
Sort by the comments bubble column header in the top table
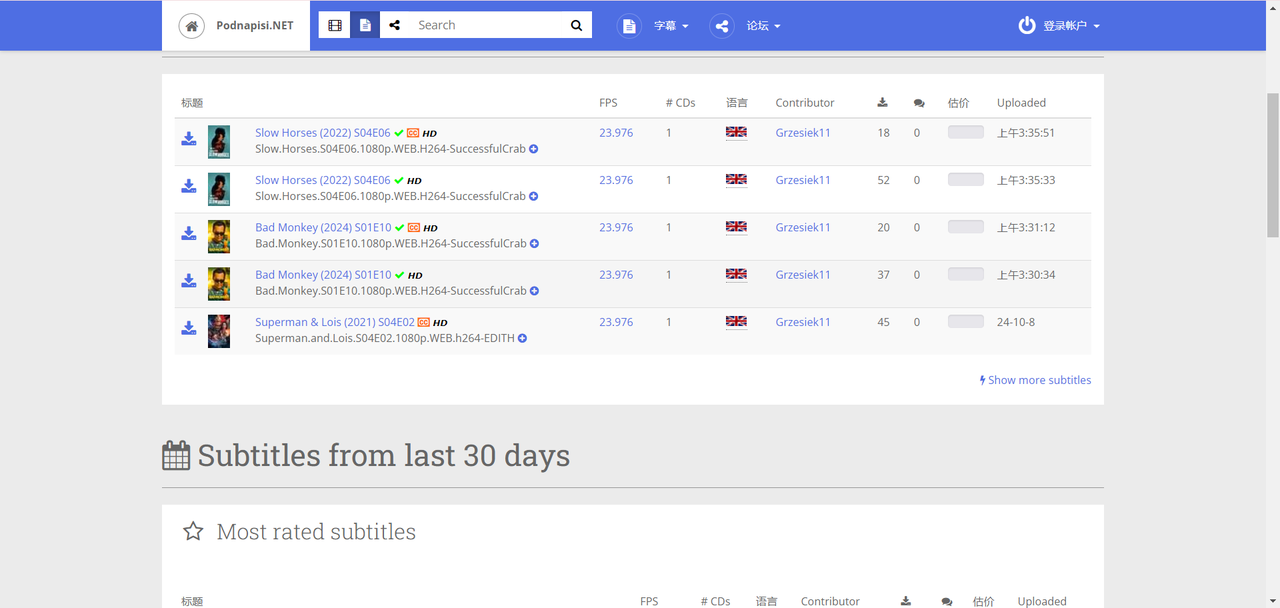click(919, 103)
